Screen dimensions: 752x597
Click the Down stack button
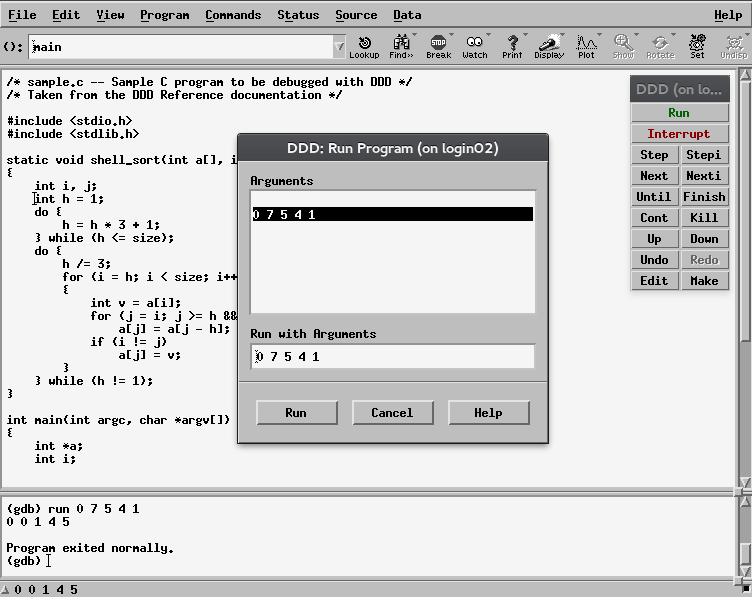tap(704, 239)
